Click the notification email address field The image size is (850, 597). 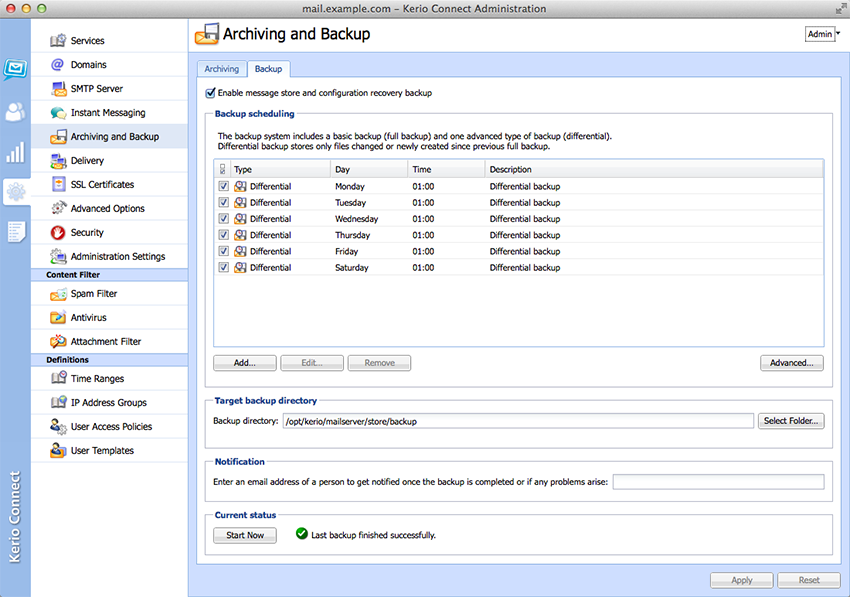tap(718, 482)
